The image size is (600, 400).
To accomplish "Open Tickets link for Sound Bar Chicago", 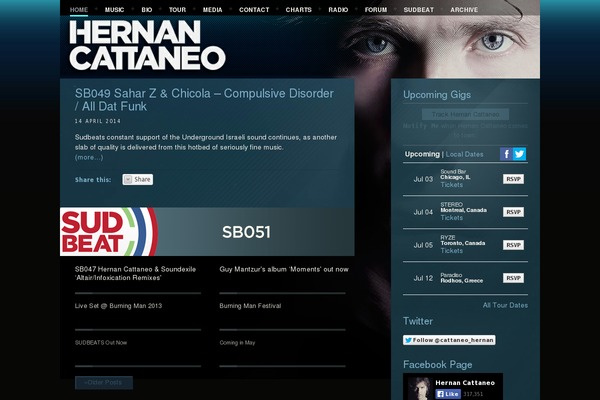I will pyautogui.click(x=452, y=185).
